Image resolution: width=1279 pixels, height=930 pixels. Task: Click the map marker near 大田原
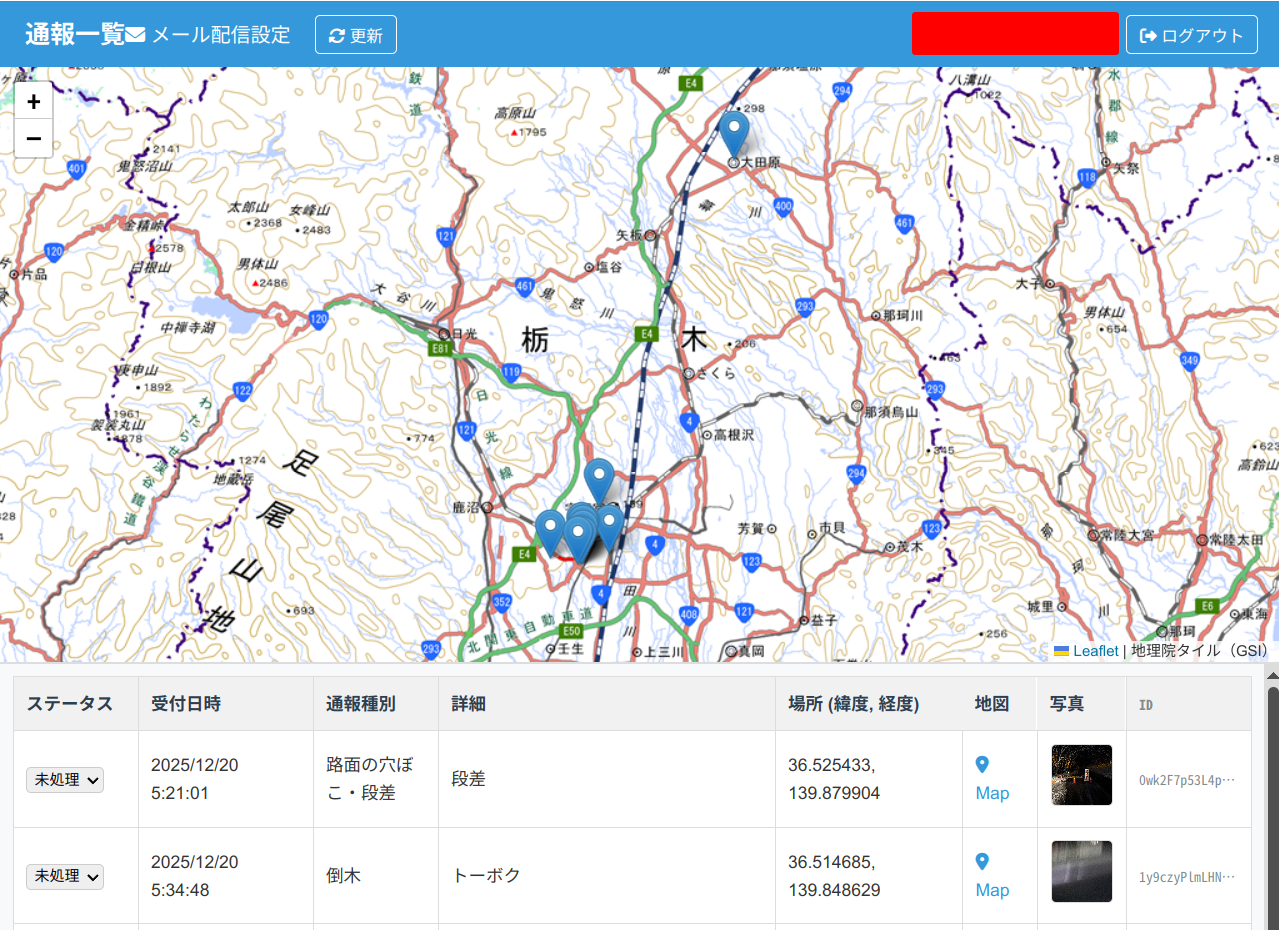point(734,135)
